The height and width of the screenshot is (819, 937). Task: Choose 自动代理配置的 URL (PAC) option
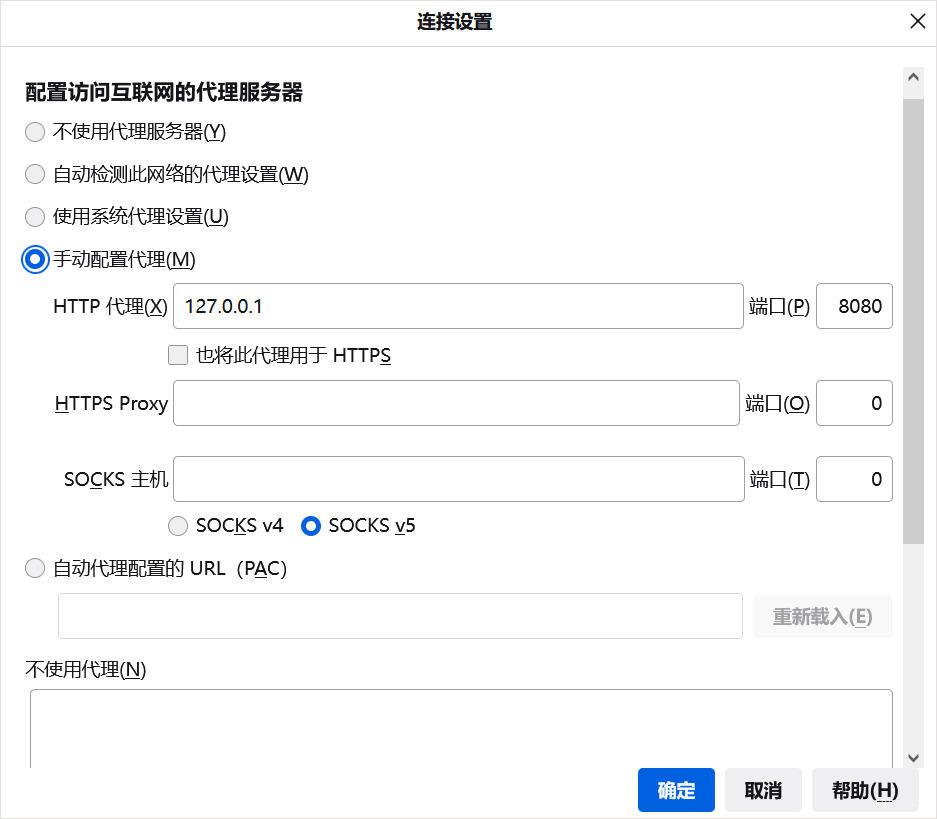[35, 569]
